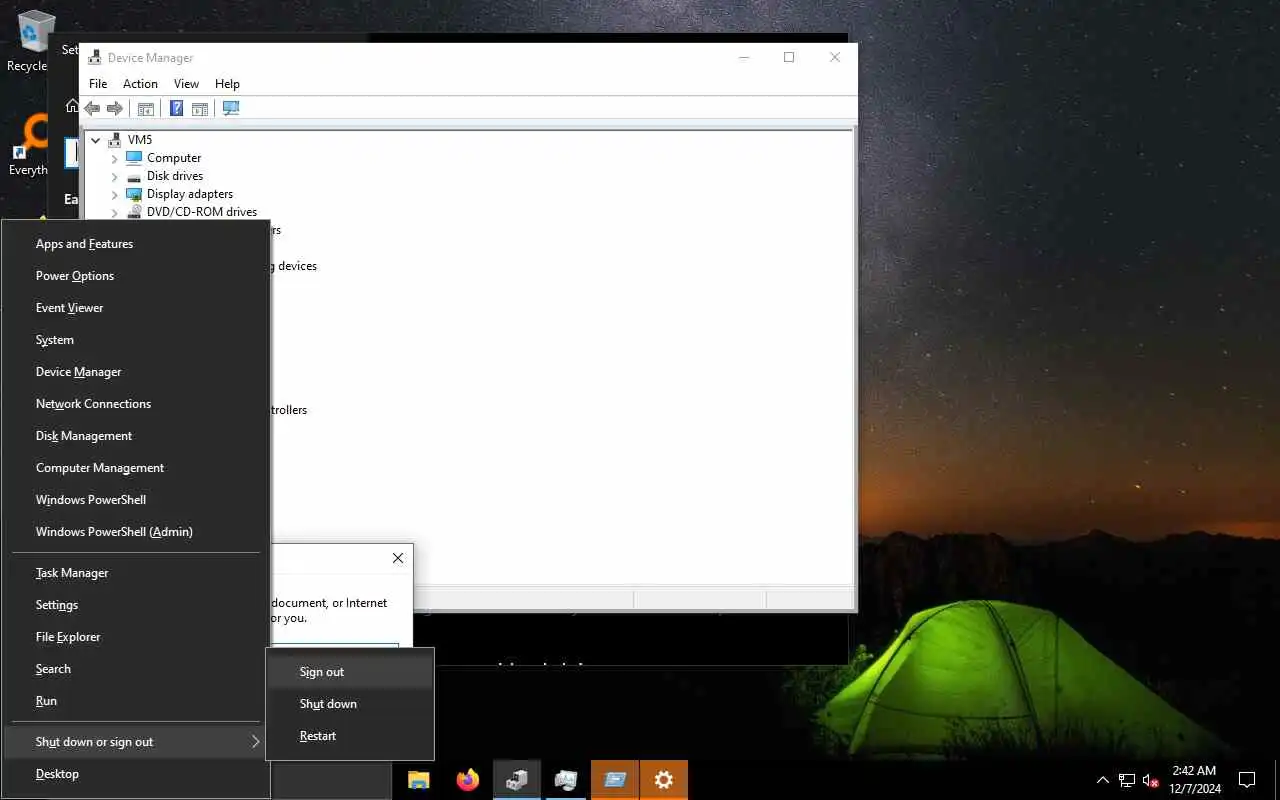Image resolution: width=1280 pixels, height=800 pixels.
Task: Launch Firefox from the taskbar
Action: tap(467, 780)
